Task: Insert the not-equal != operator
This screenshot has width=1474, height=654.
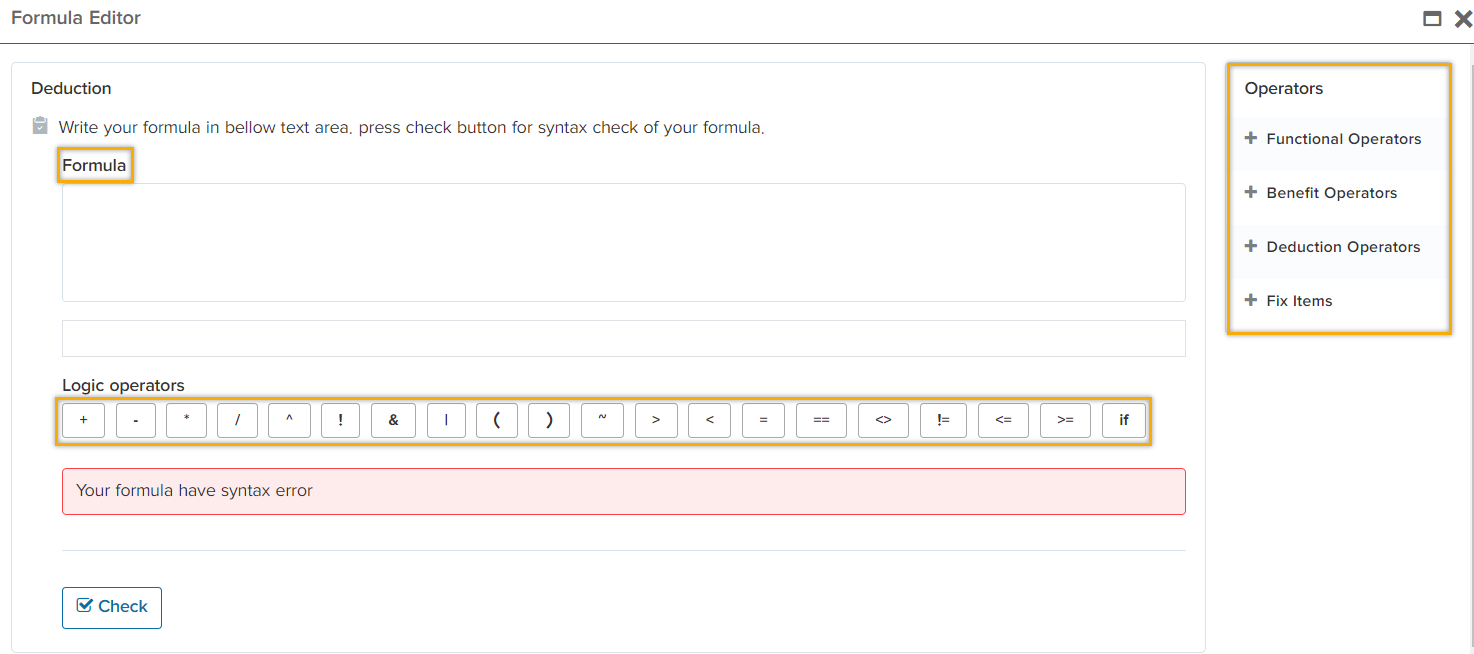Action: coord(943,420)
